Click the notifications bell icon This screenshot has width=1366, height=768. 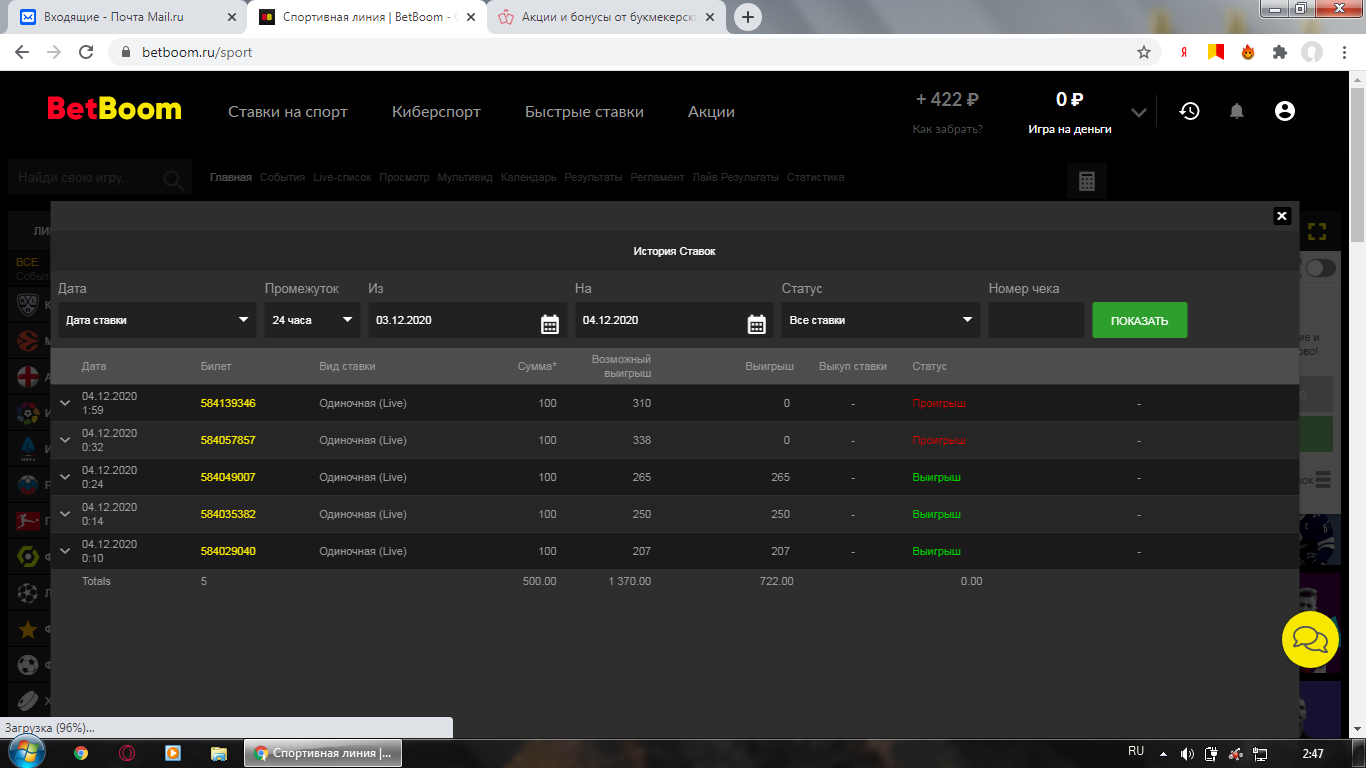pyautogui.click(x=1237, y=111)
